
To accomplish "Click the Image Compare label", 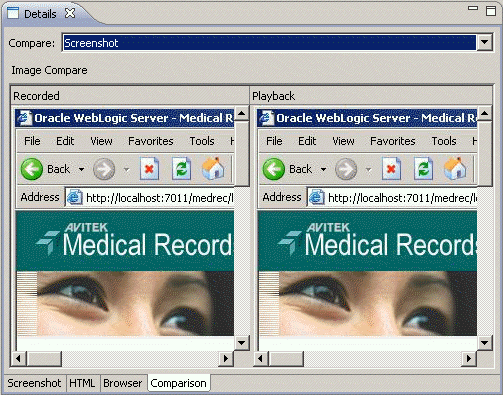I will point(49,70).
